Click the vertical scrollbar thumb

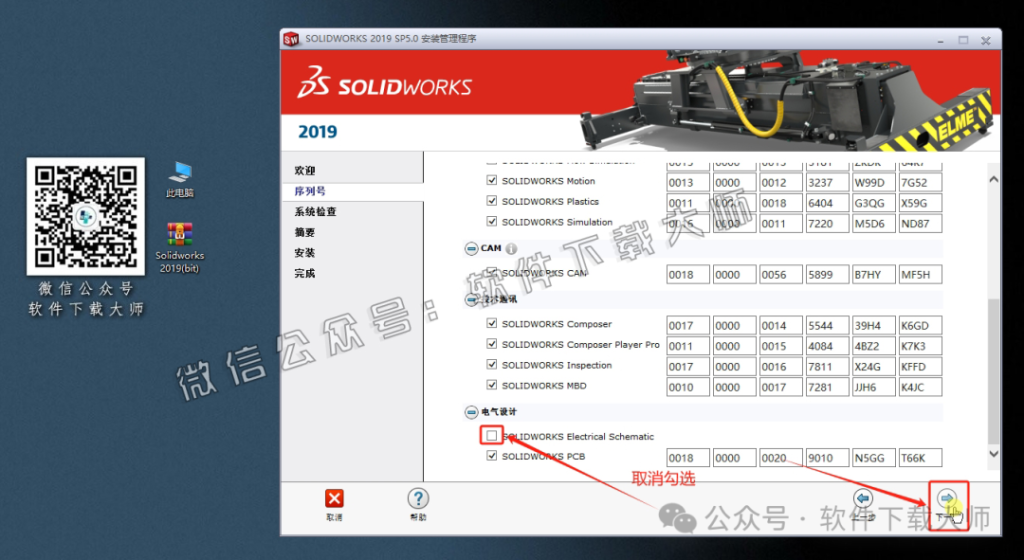[x=993, y=370]
